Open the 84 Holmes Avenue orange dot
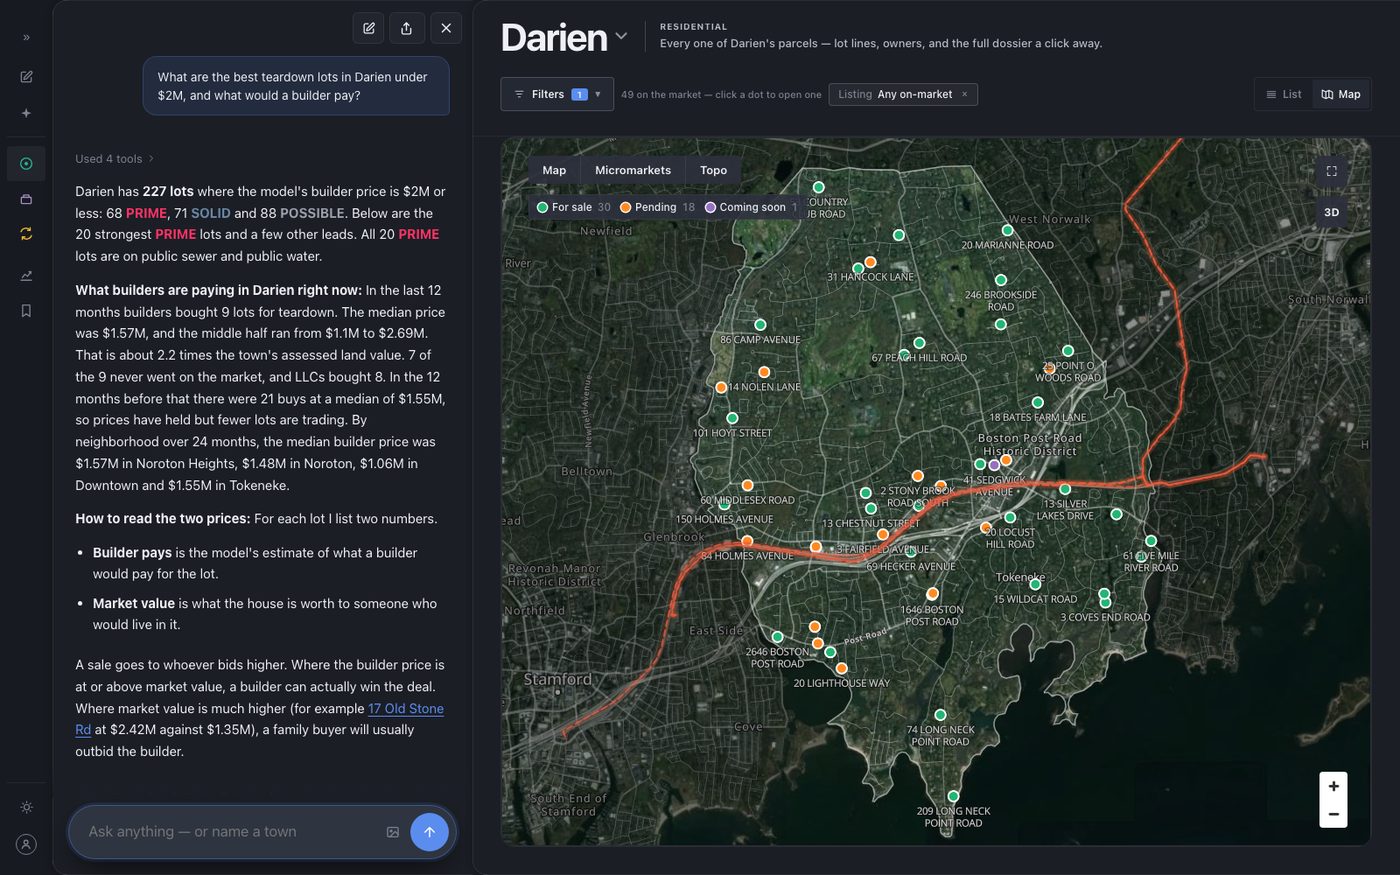1400x875 pixels. [x=747, y=541]
